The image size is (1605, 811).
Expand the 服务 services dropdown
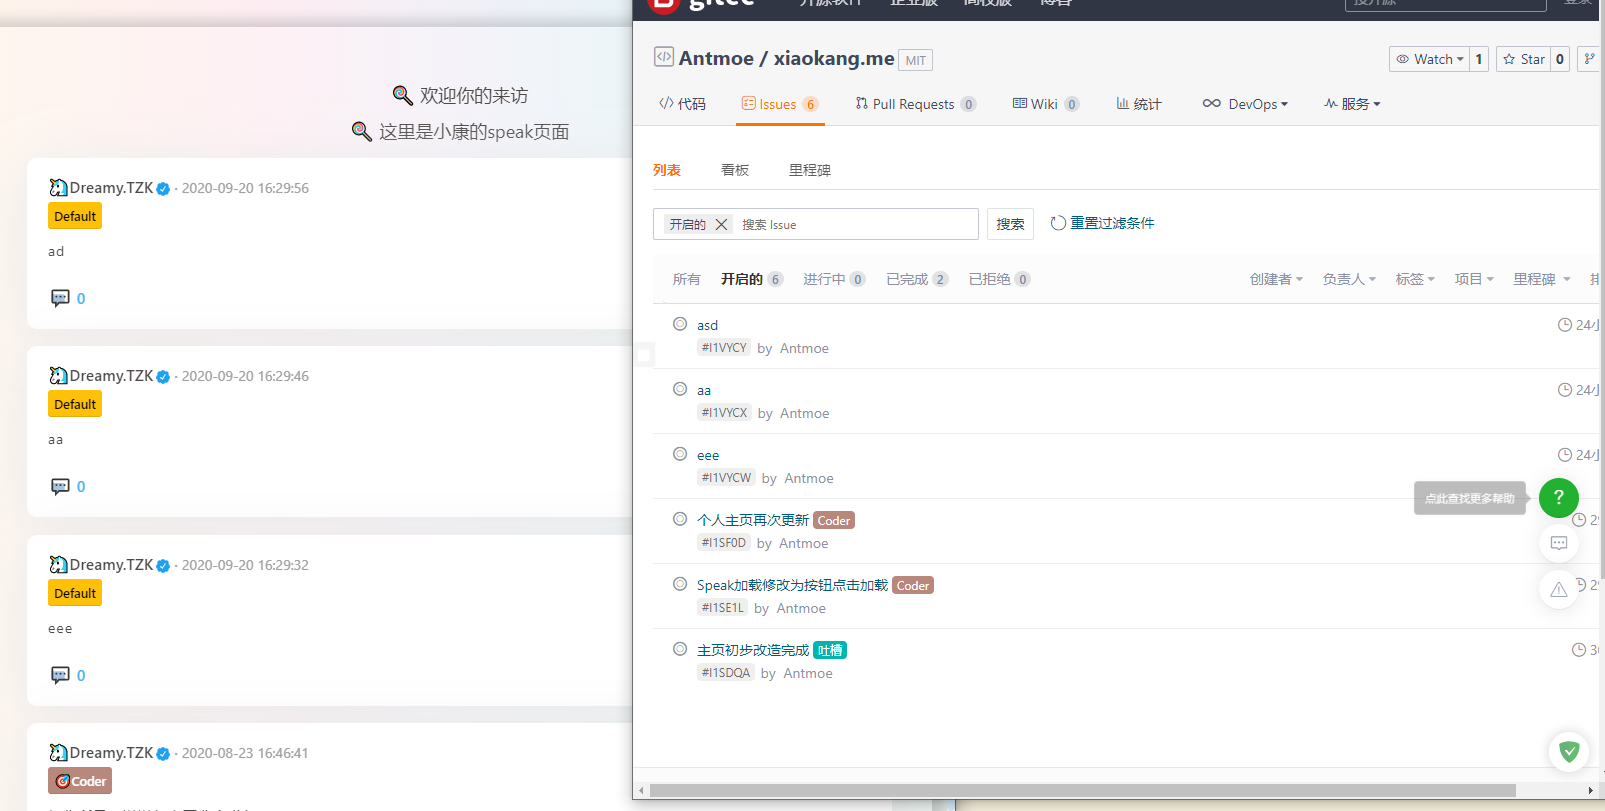(1352, 104)
